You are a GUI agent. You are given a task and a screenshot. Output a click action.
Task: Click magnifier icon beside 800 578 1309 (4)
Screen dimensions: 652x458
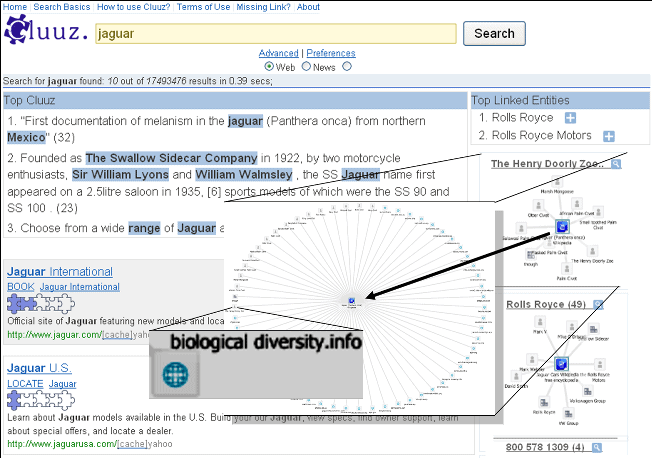(x=598, y=447)
